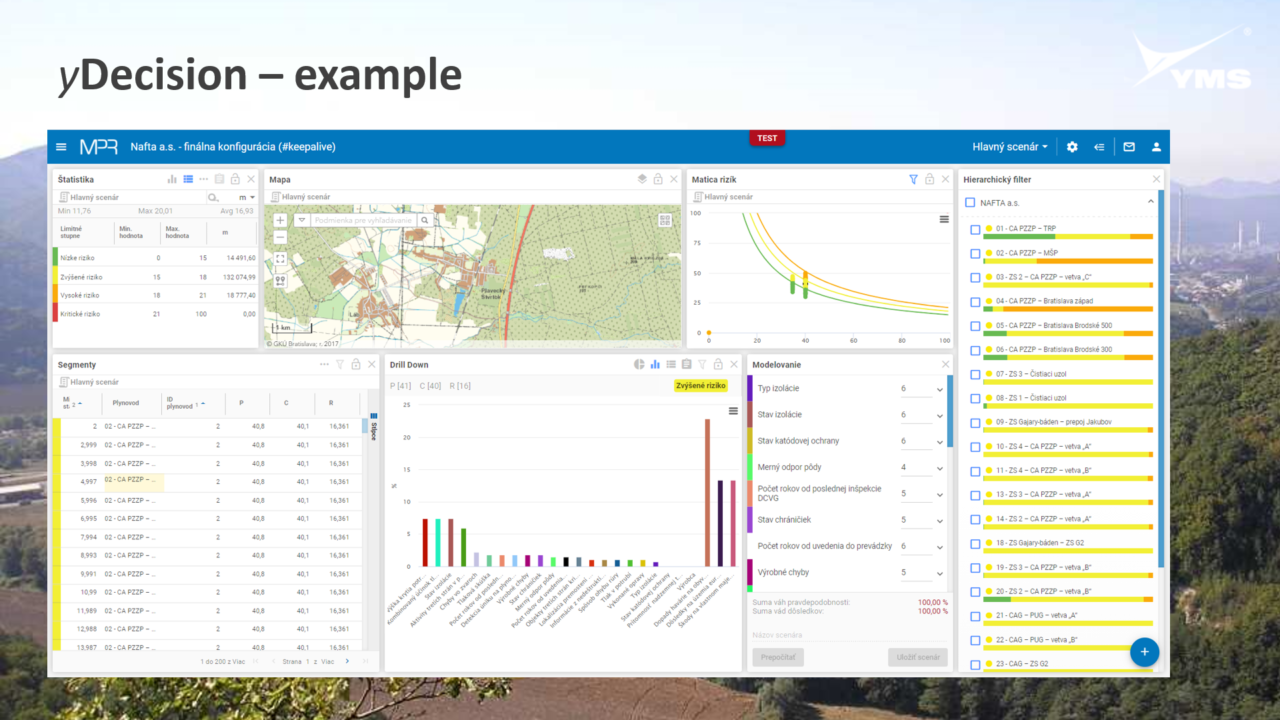Open the Hlavný scenár dropdown in the header

tap(1010, 146)
